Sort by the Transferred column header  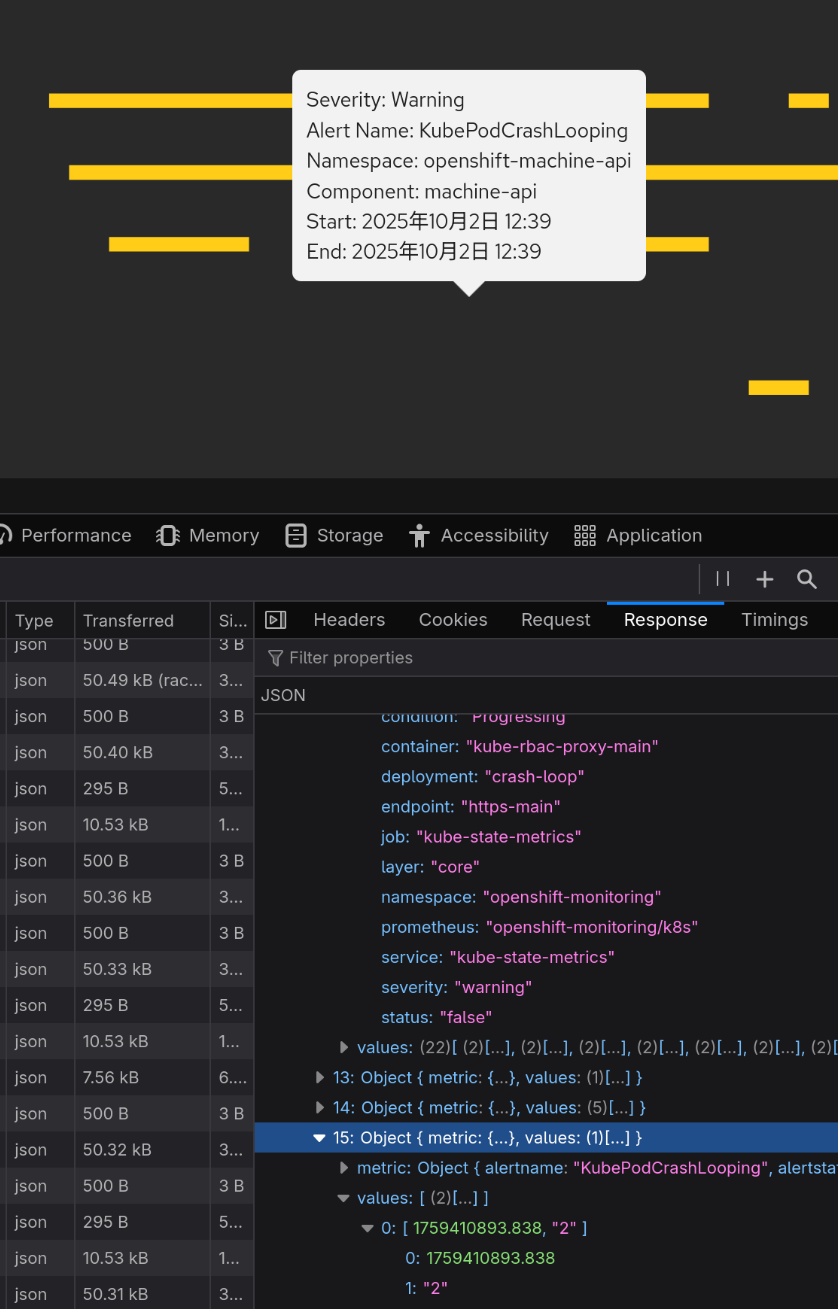[x=128, y=621]
